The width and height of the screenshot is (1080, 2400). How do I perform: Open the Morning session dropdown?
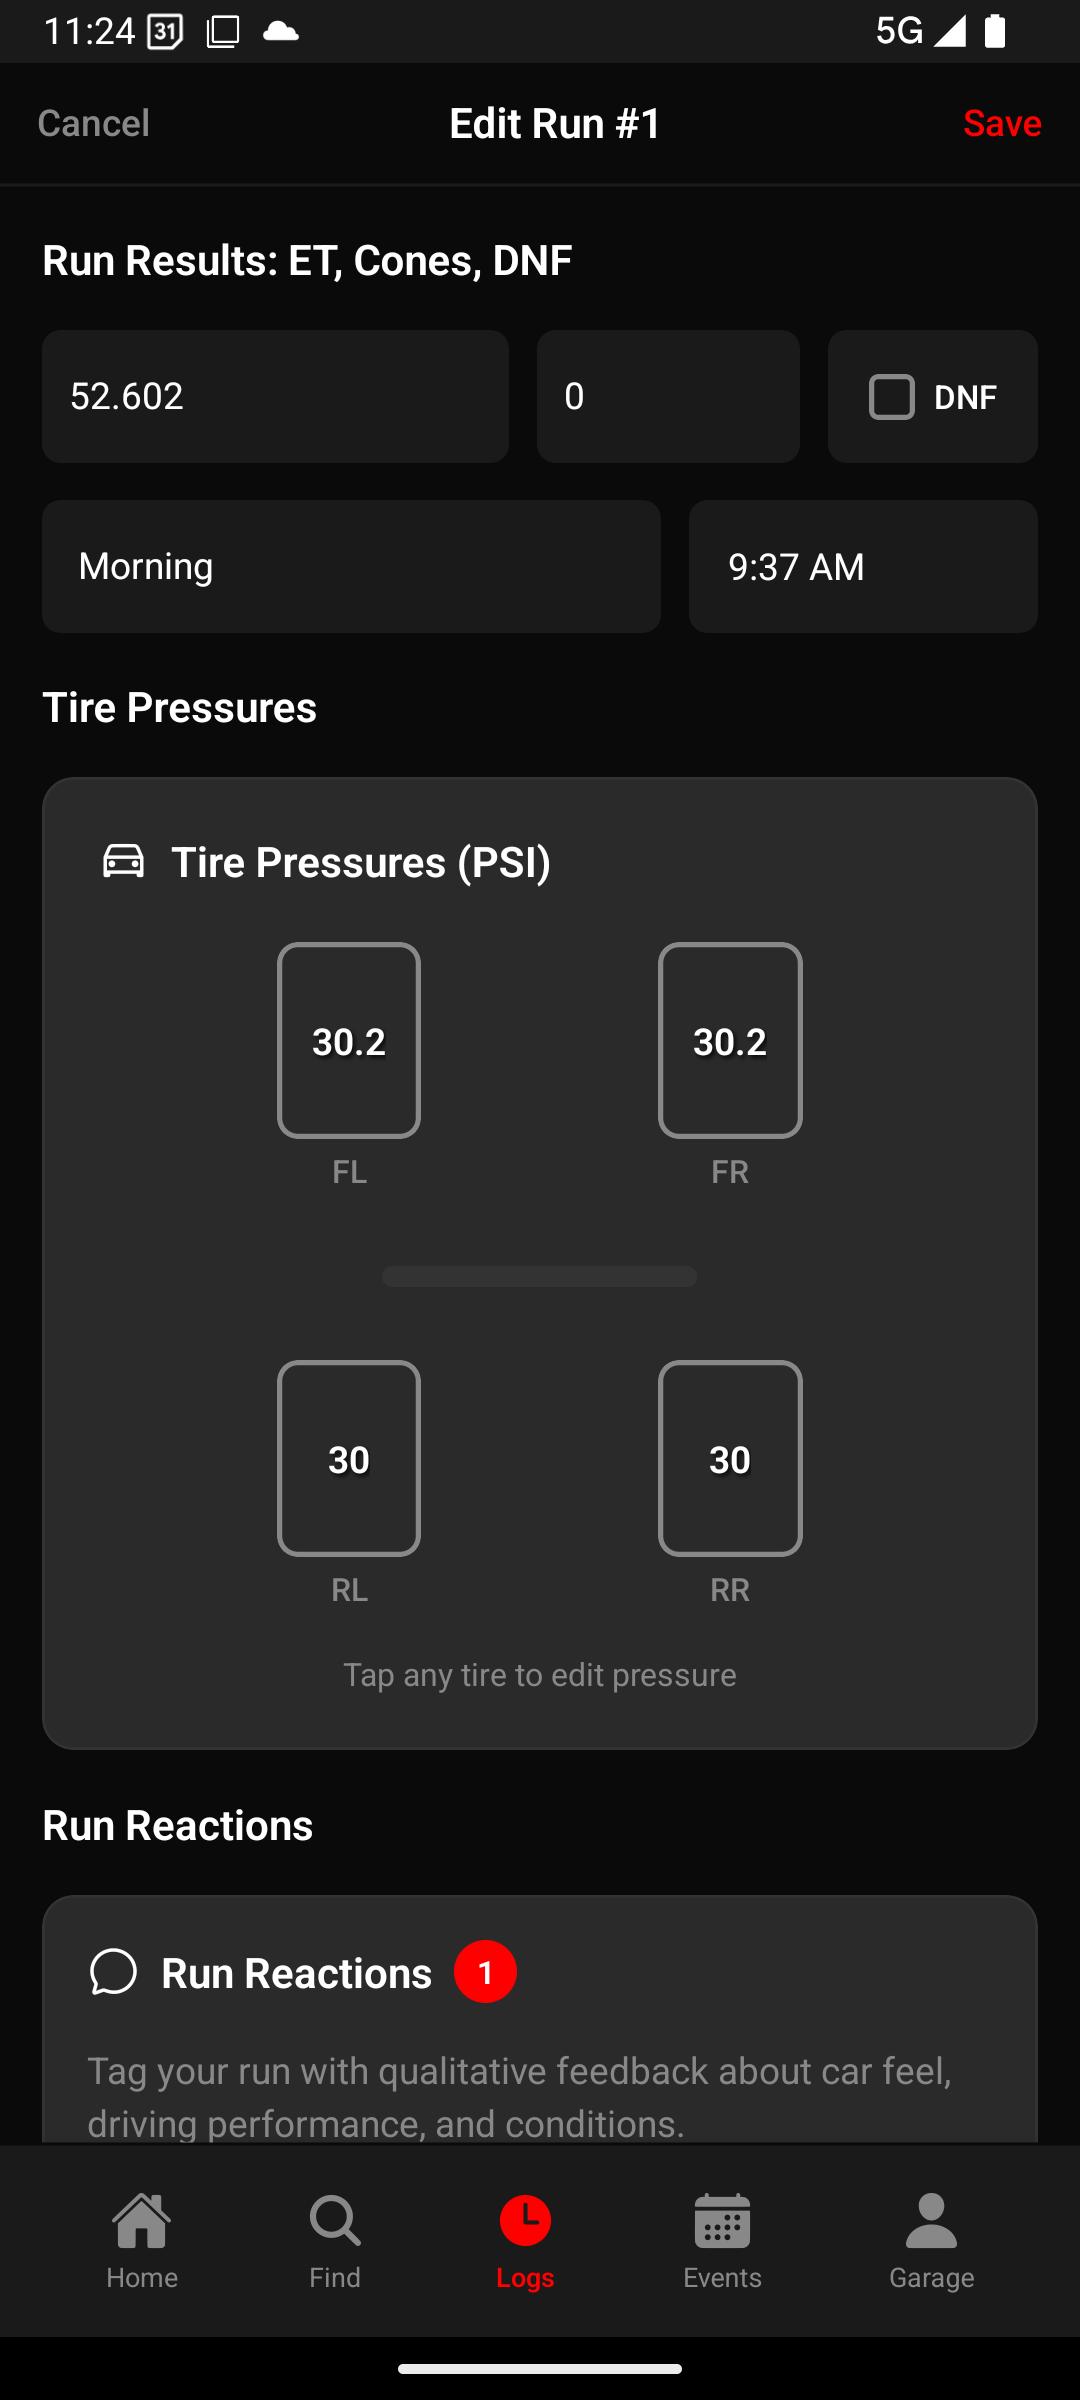point(351,566)
